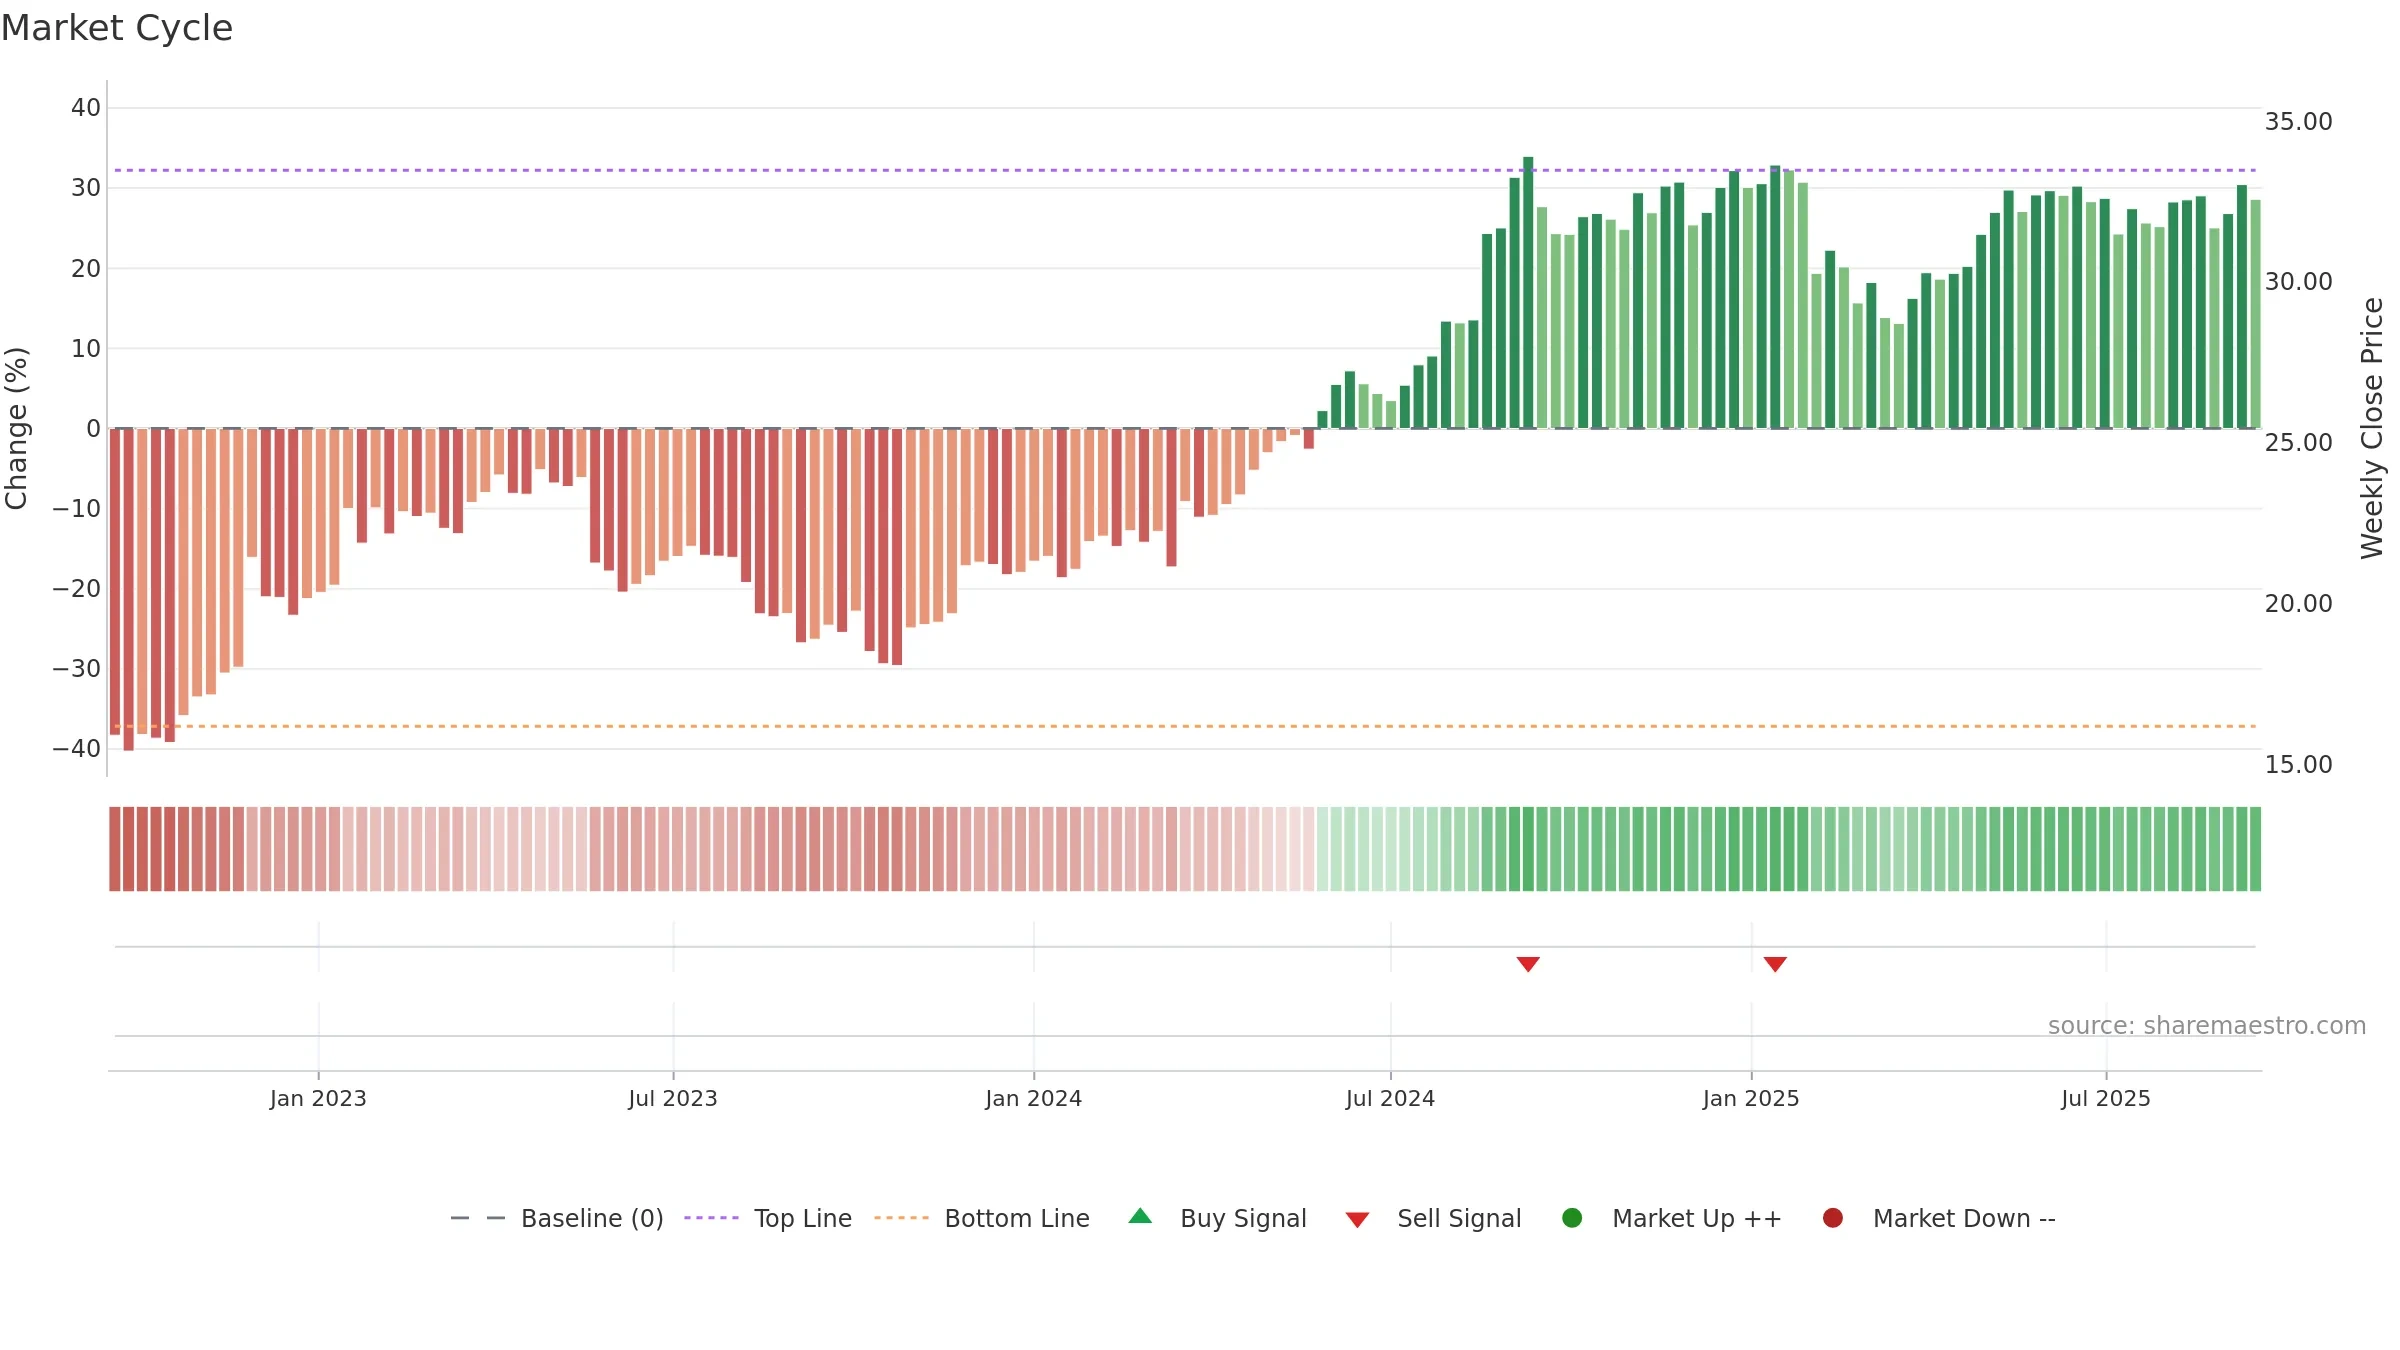Toggle the Top Line legend entry
Image resolution: width=2400 pixels, height=1350 pixels.
click(768, 1218)
